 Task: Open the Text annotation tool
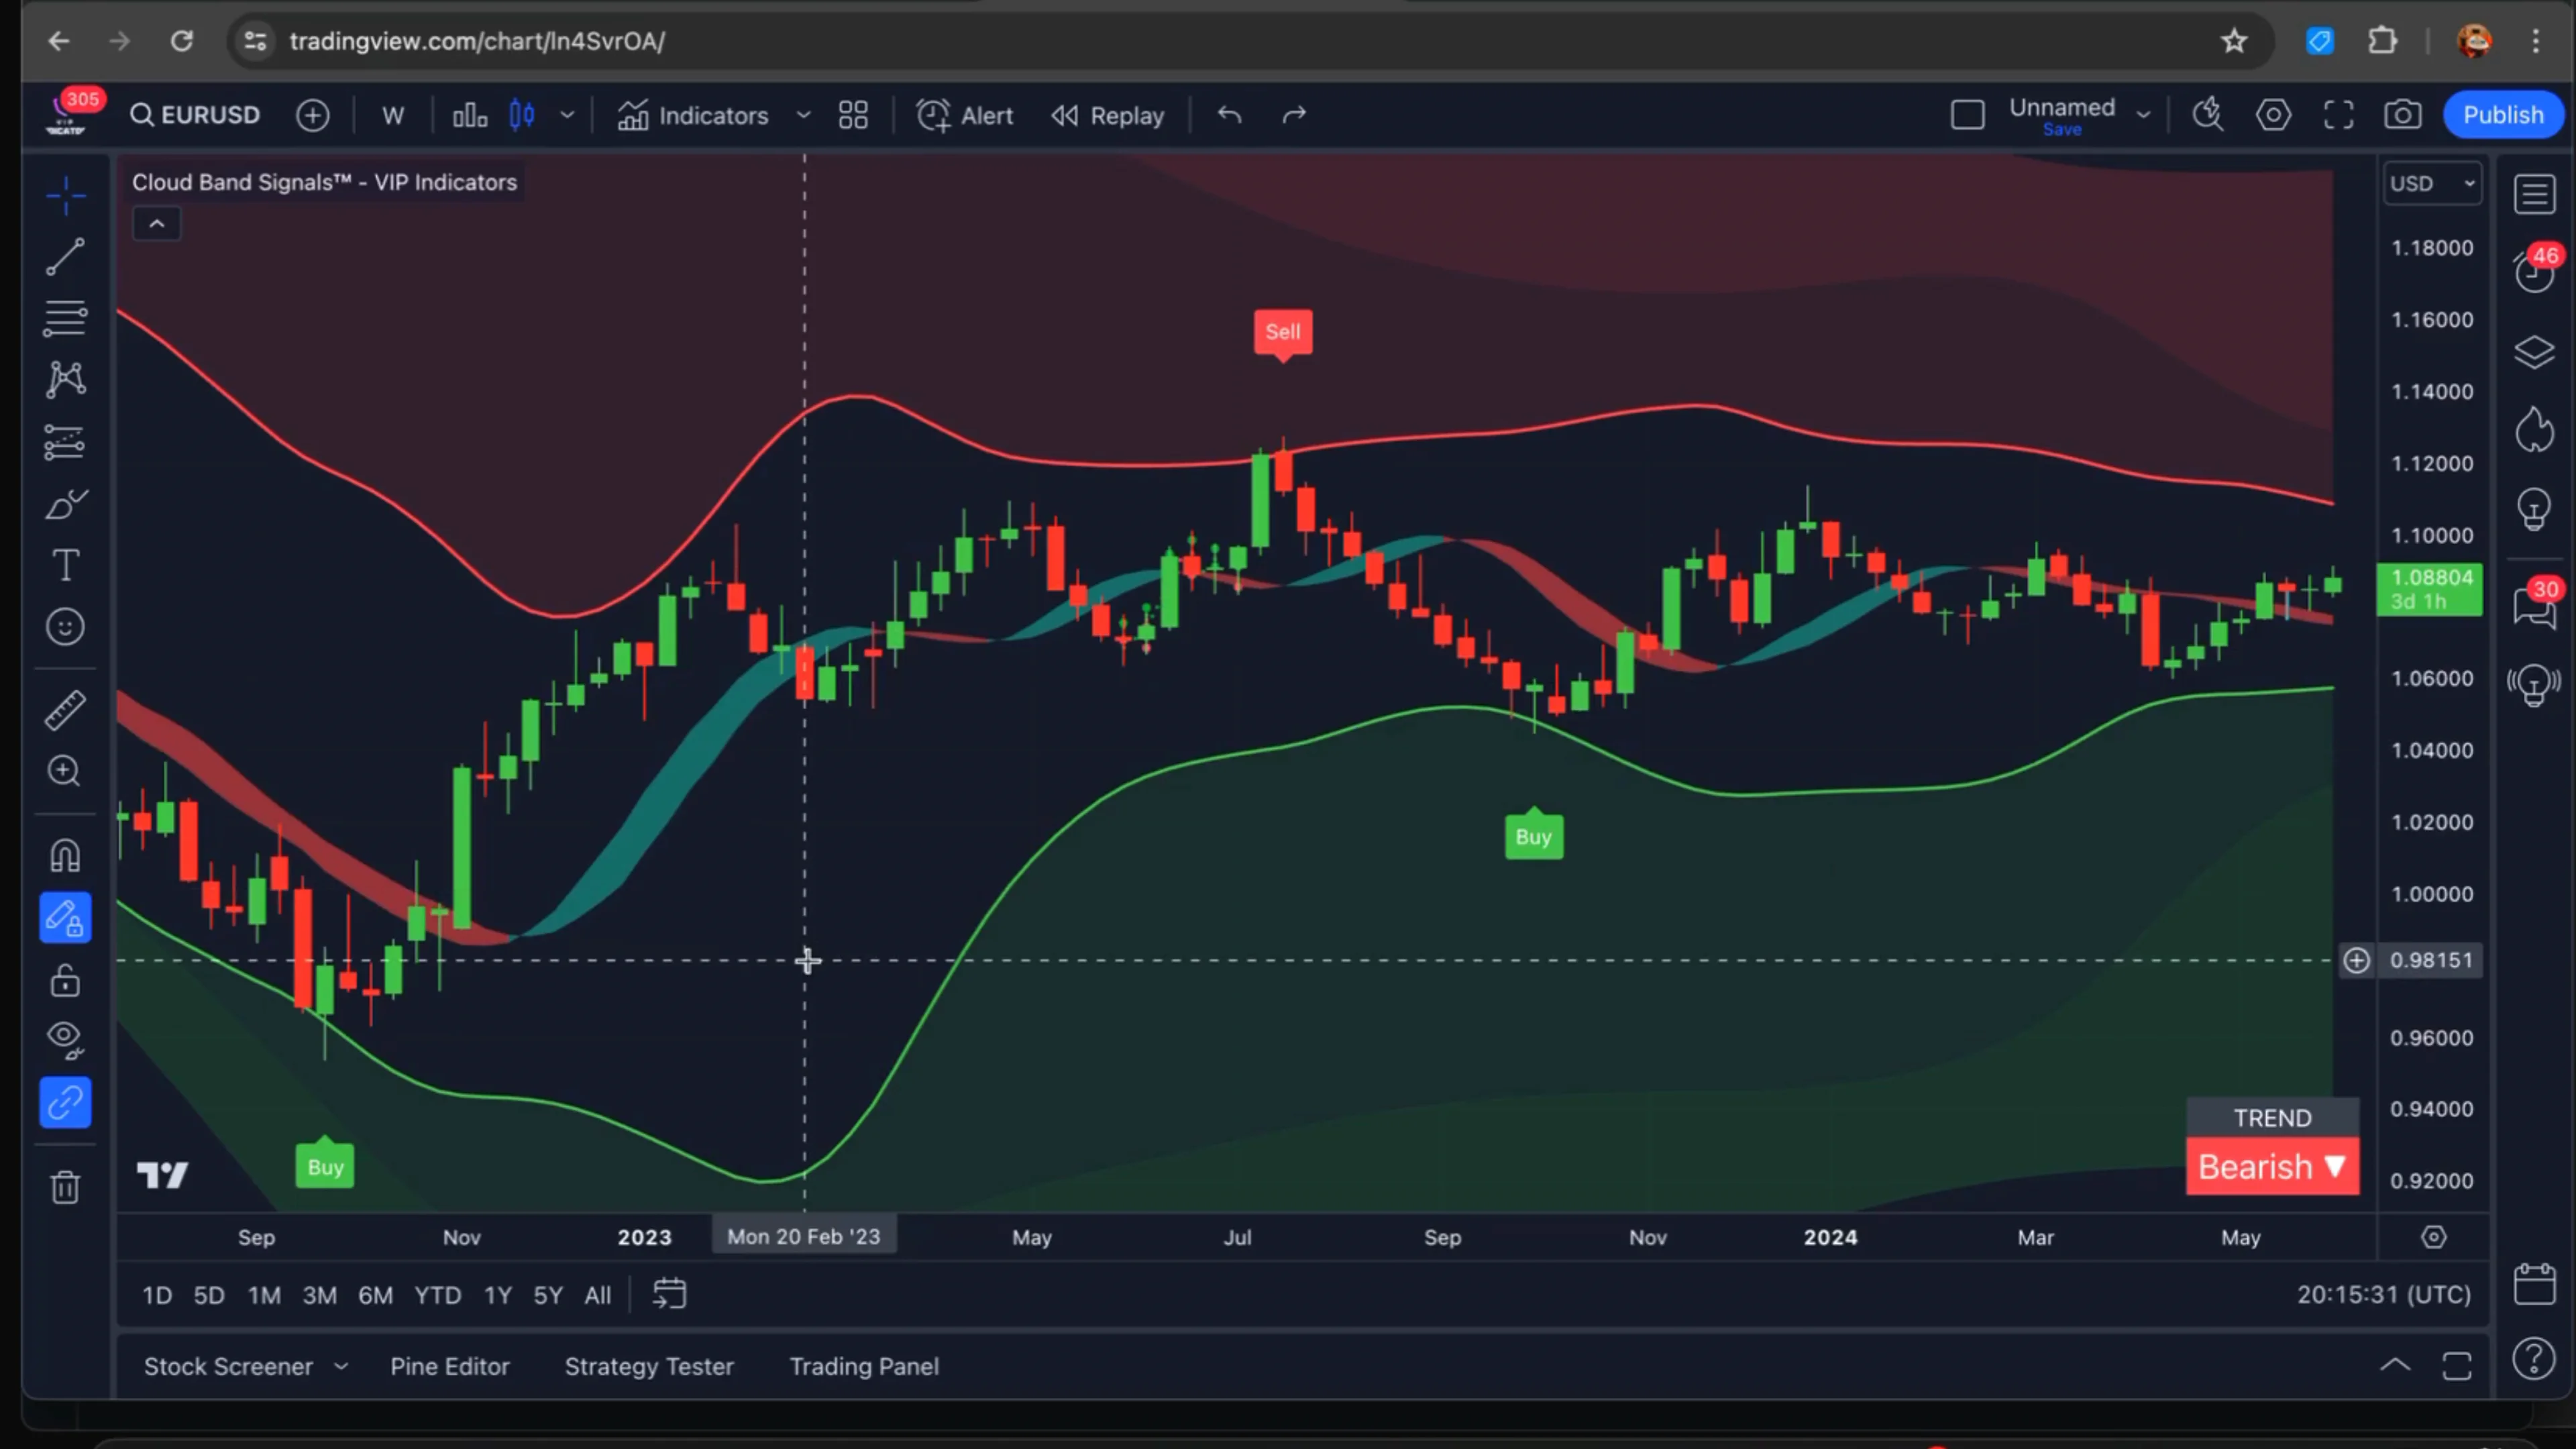(64, 565)
